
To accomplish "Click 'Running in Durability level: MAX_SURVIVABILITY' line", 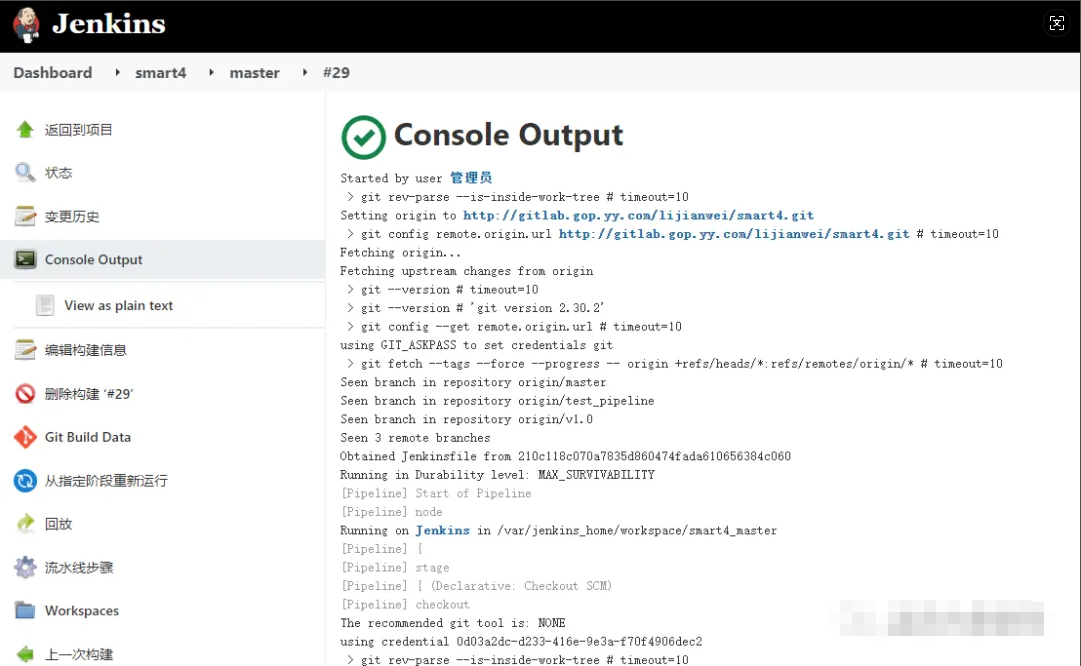I will [497, 475].
